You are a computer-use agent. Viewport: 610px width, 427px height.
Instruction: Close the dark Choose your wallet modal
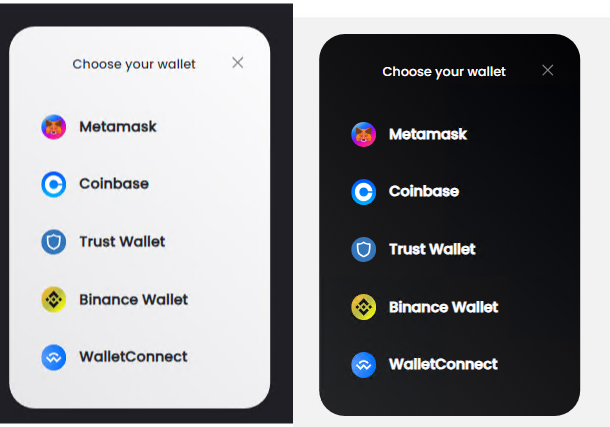click(x=547, y=70)
